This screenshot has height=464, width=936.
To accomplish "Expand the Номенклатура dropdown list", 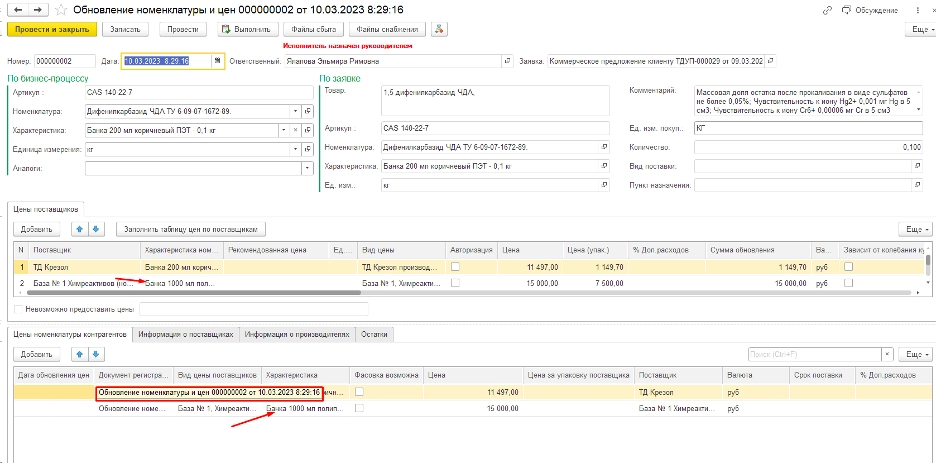I will click(295, 111).
